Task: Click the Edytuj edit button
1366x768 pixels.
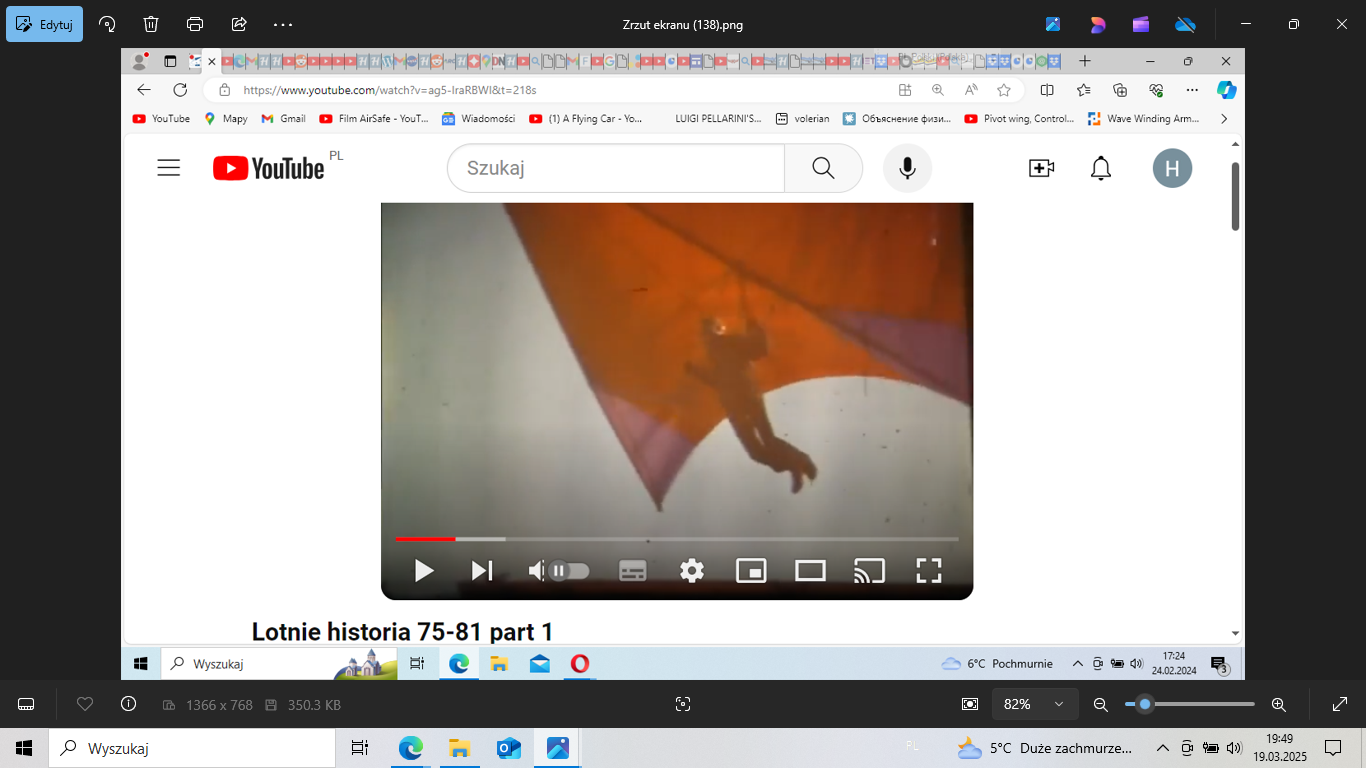Action: [44, 24]
